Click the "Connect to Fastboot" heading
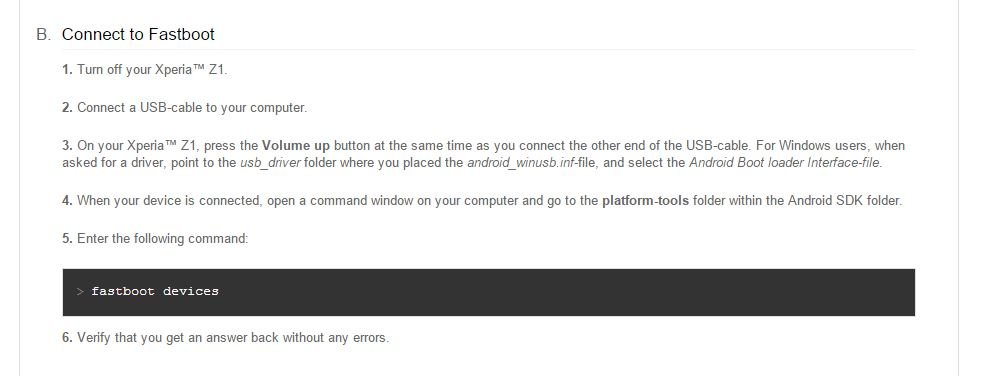 click(x=138, y=34)
